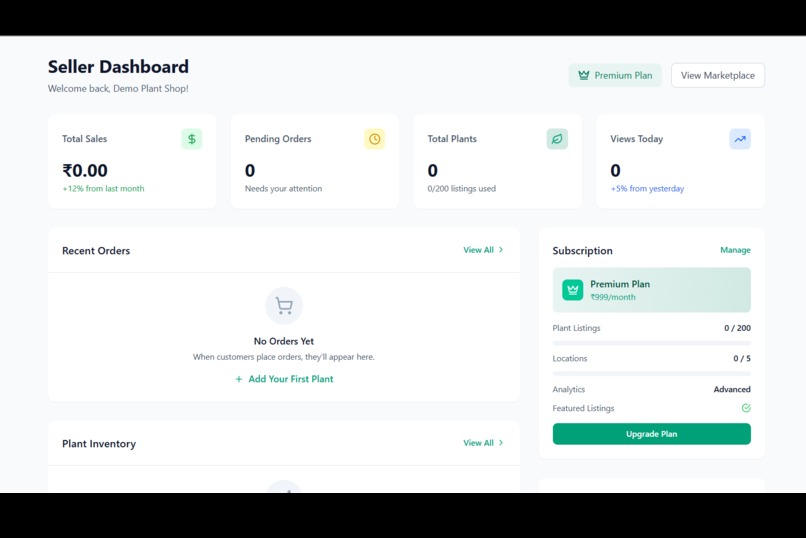Click '+12% from last month' text

[103, 189]
